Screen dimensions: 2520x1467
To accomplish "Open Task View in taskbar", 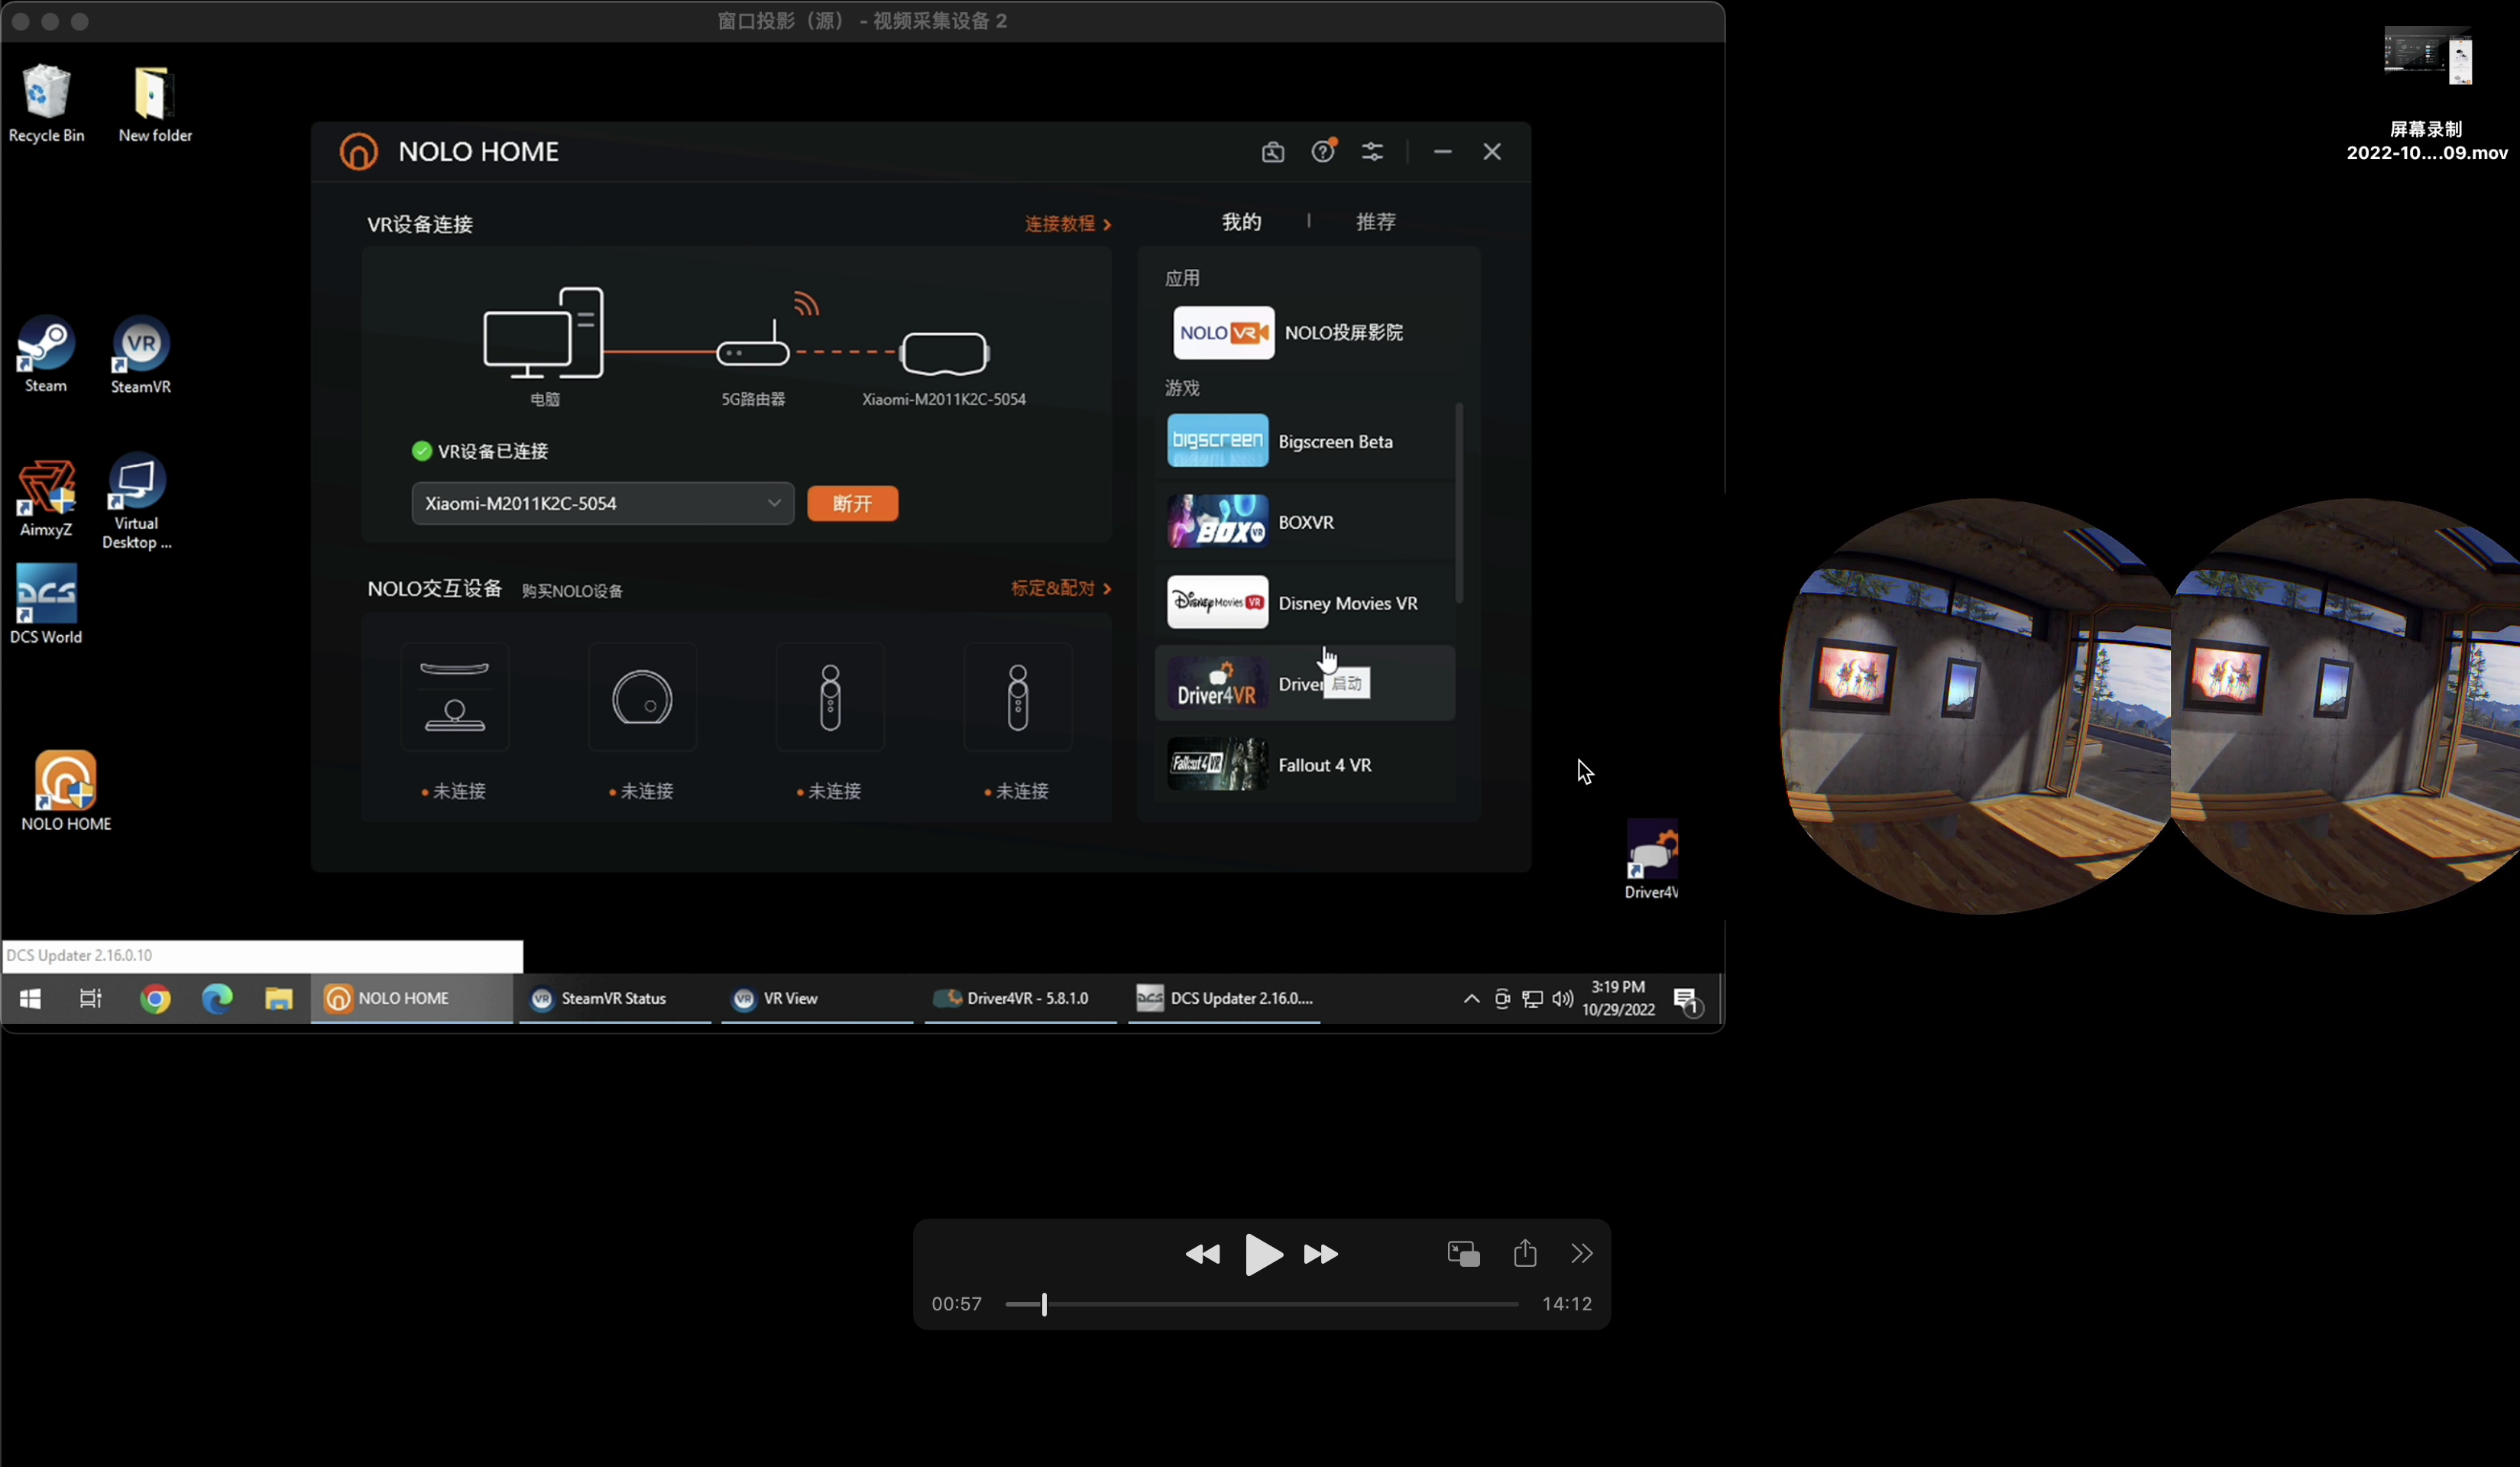I will tap(91, 998).
